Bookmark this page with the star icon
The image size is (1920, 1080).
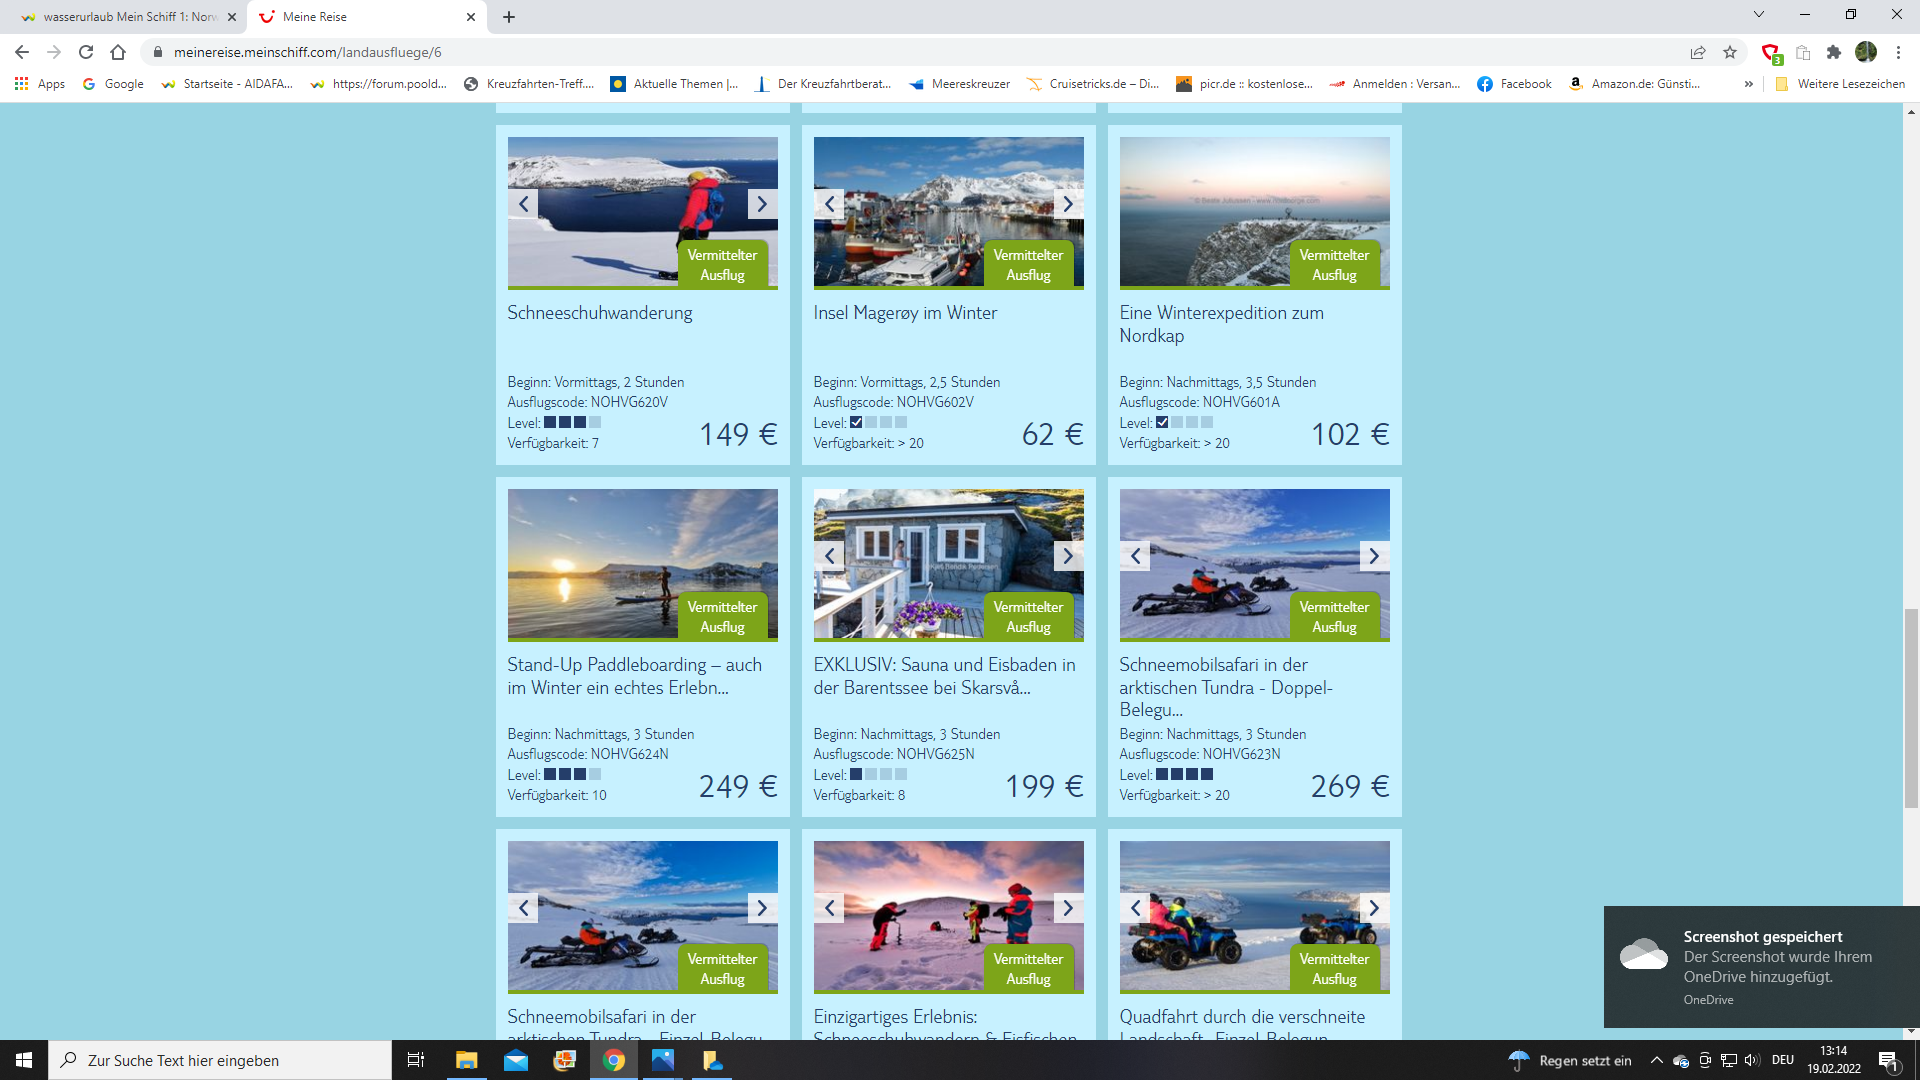click(1730, 52)
